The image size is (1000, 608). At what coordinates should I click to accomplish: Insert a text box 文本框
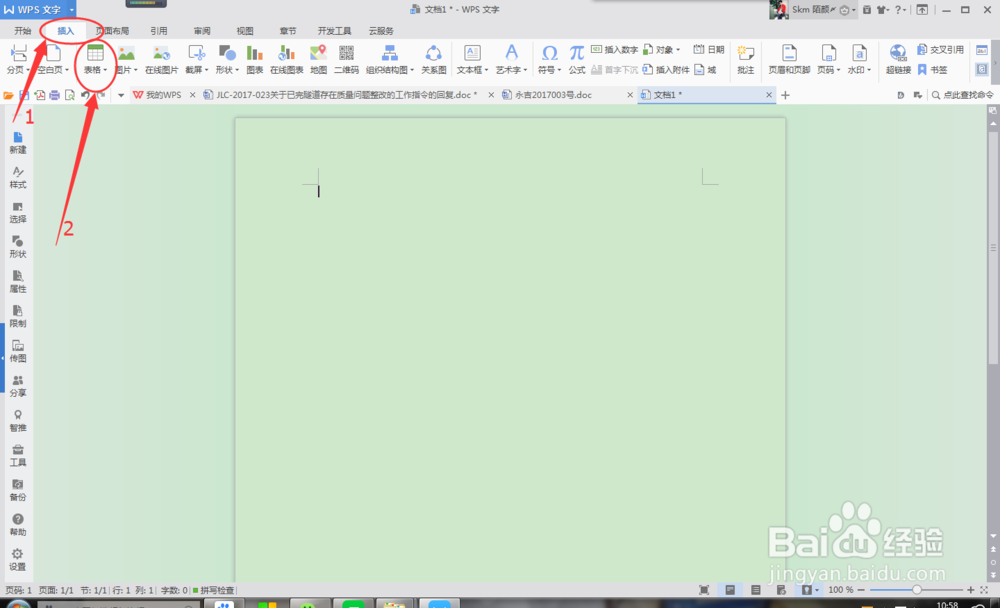point(472,59)
